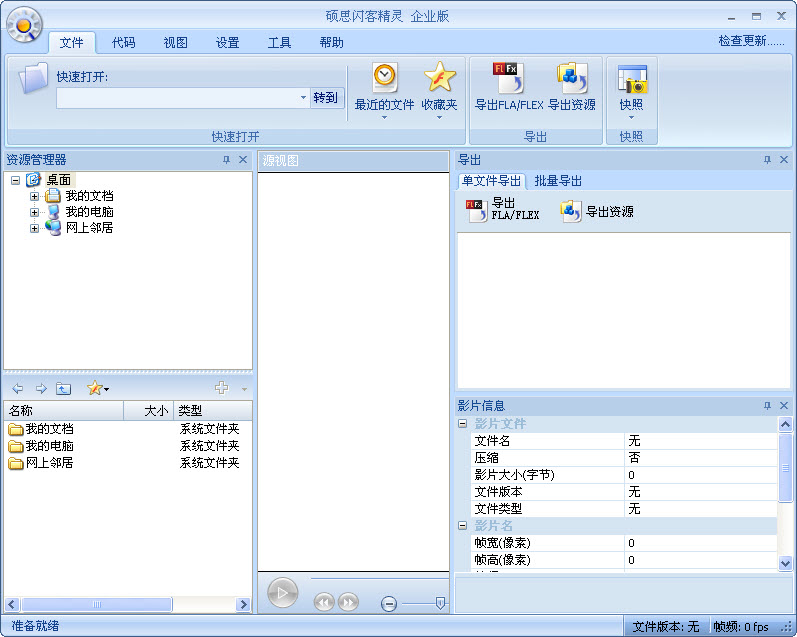Screen dimensions: 797x637
Task: Sort by 类型 column header
Action: tap(213, 410)
